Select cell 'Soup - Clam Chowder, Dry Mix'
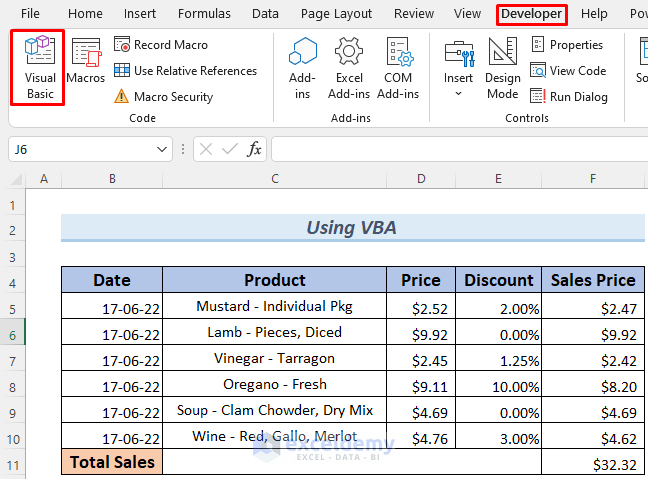This screenshot has width=648, height=479. 275,410
